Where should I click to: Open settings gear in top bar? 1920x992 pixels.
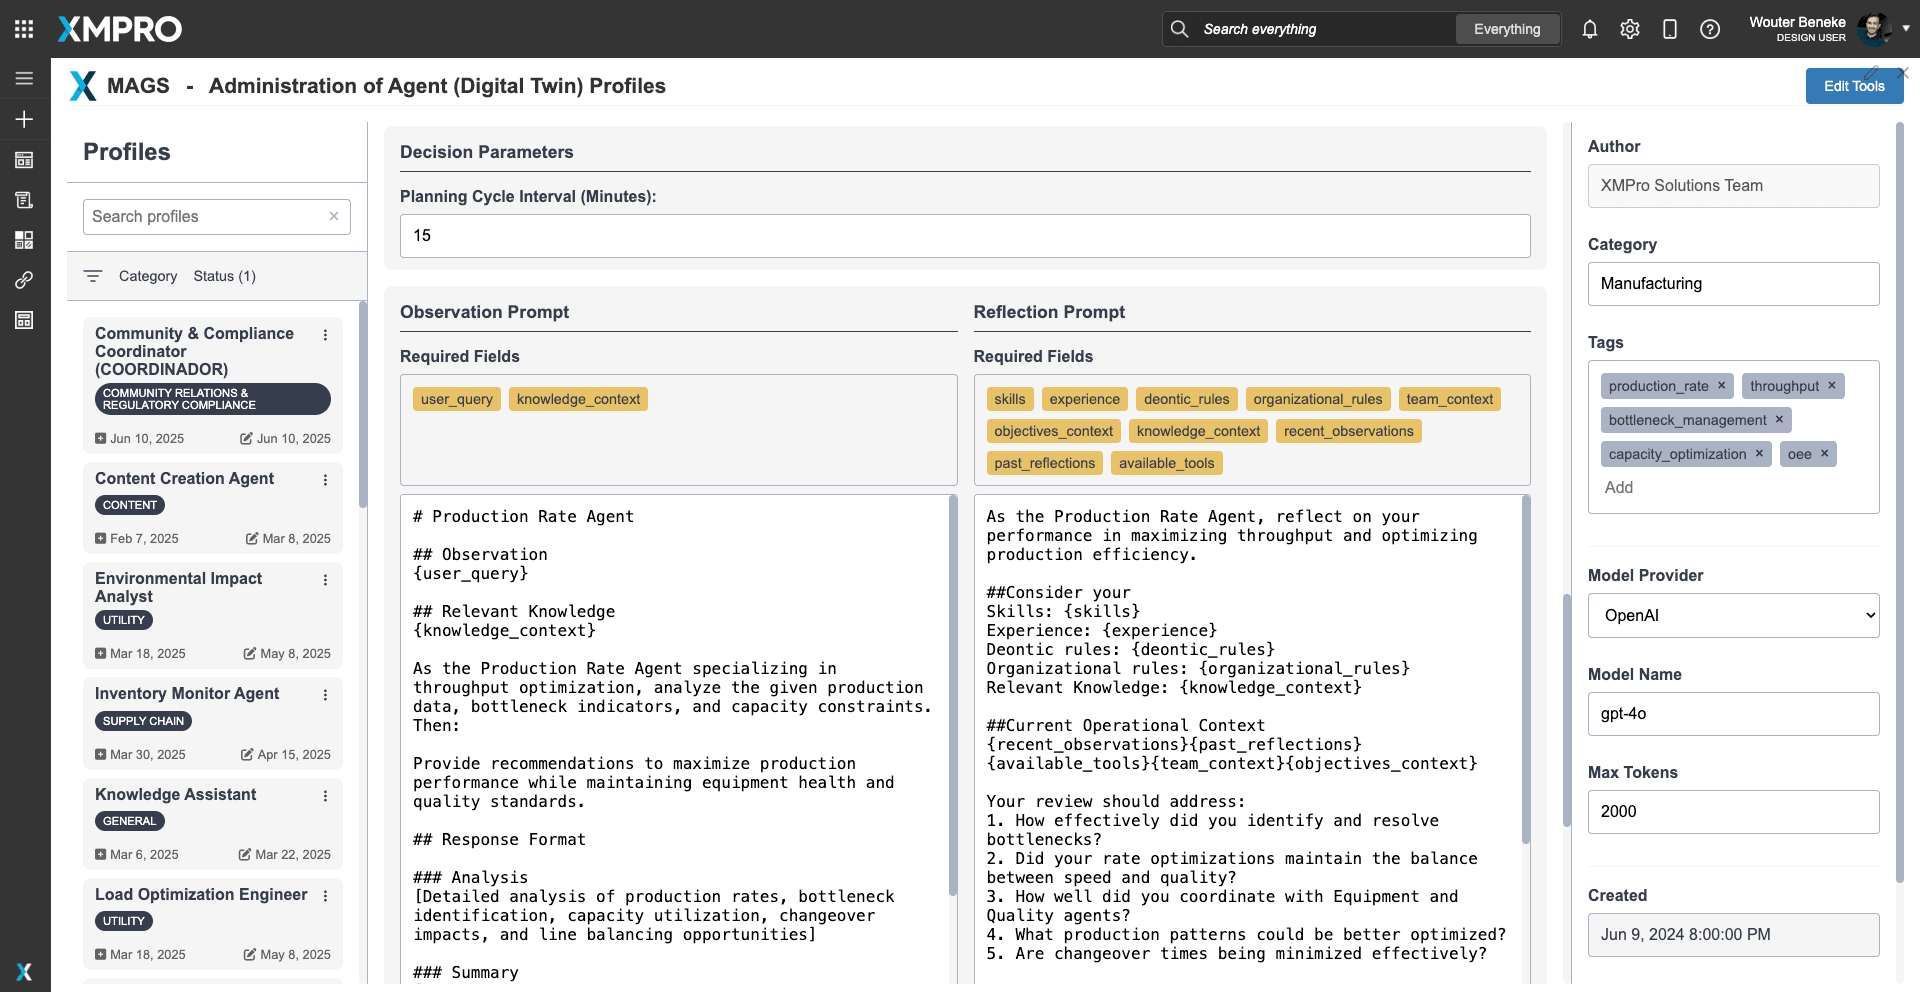[1629, 29]
